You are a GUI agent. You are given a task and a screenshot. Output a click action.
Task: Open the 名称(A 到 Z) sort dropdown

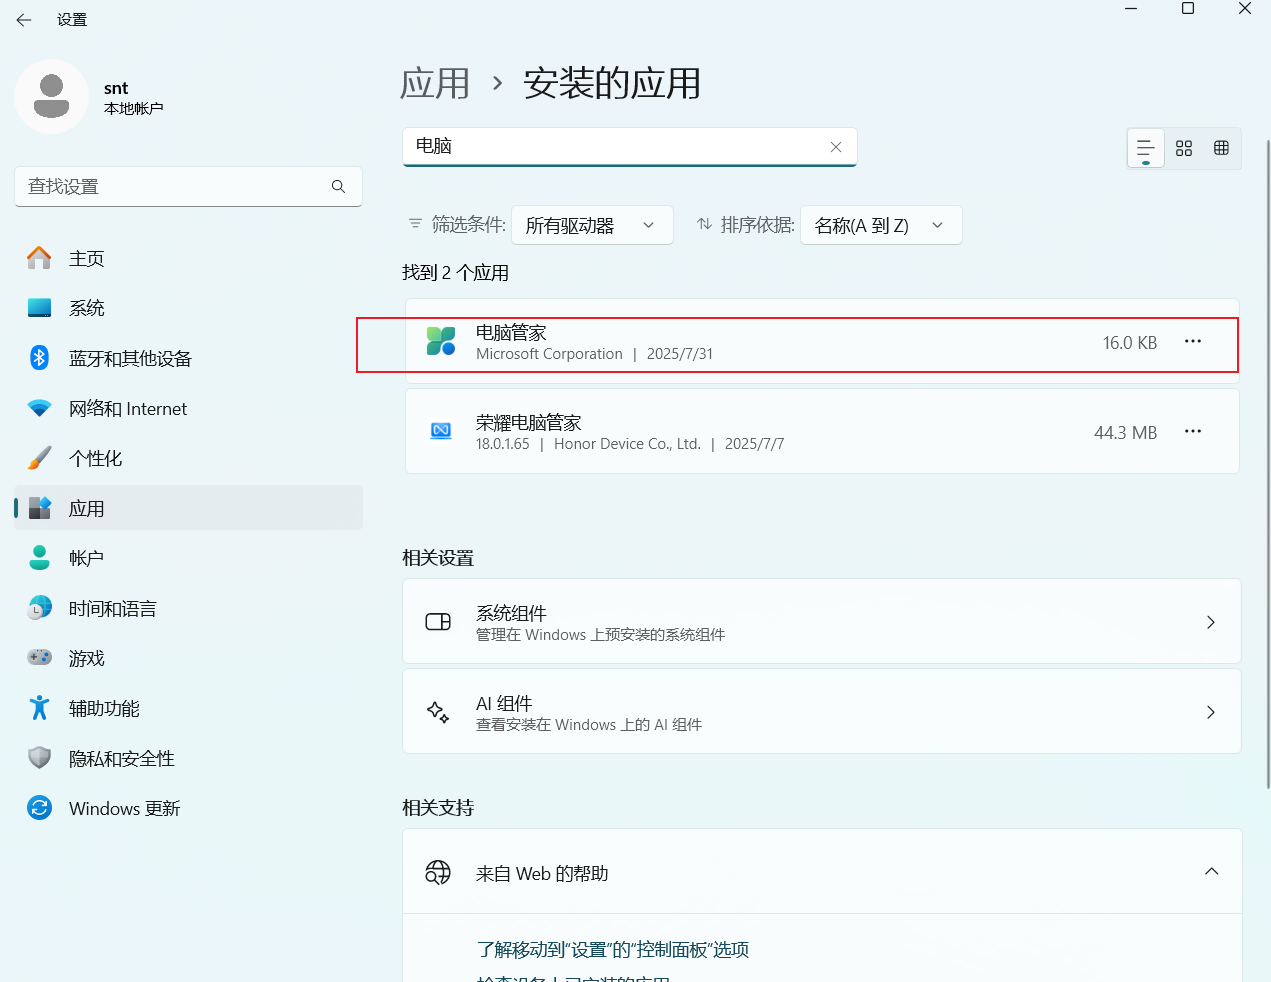click(x=881, y=225)
